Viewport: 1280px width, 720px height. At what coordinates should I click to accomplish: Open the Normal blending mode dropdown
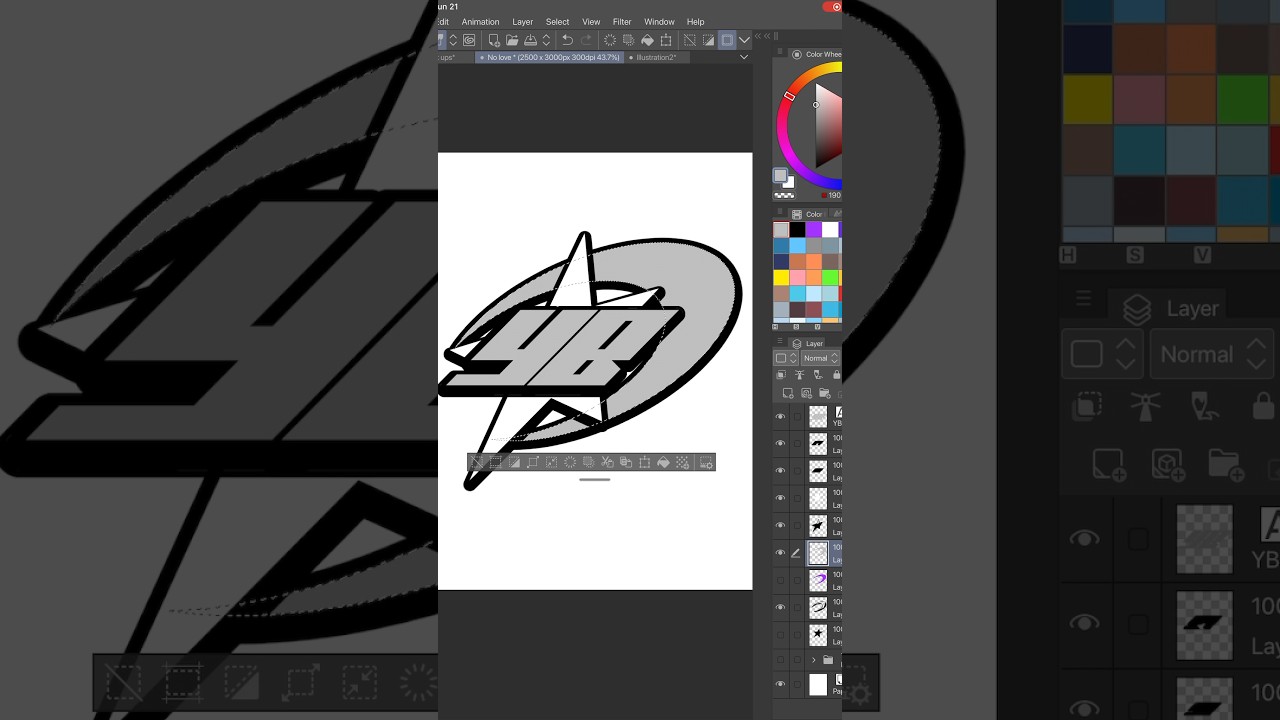821,358
